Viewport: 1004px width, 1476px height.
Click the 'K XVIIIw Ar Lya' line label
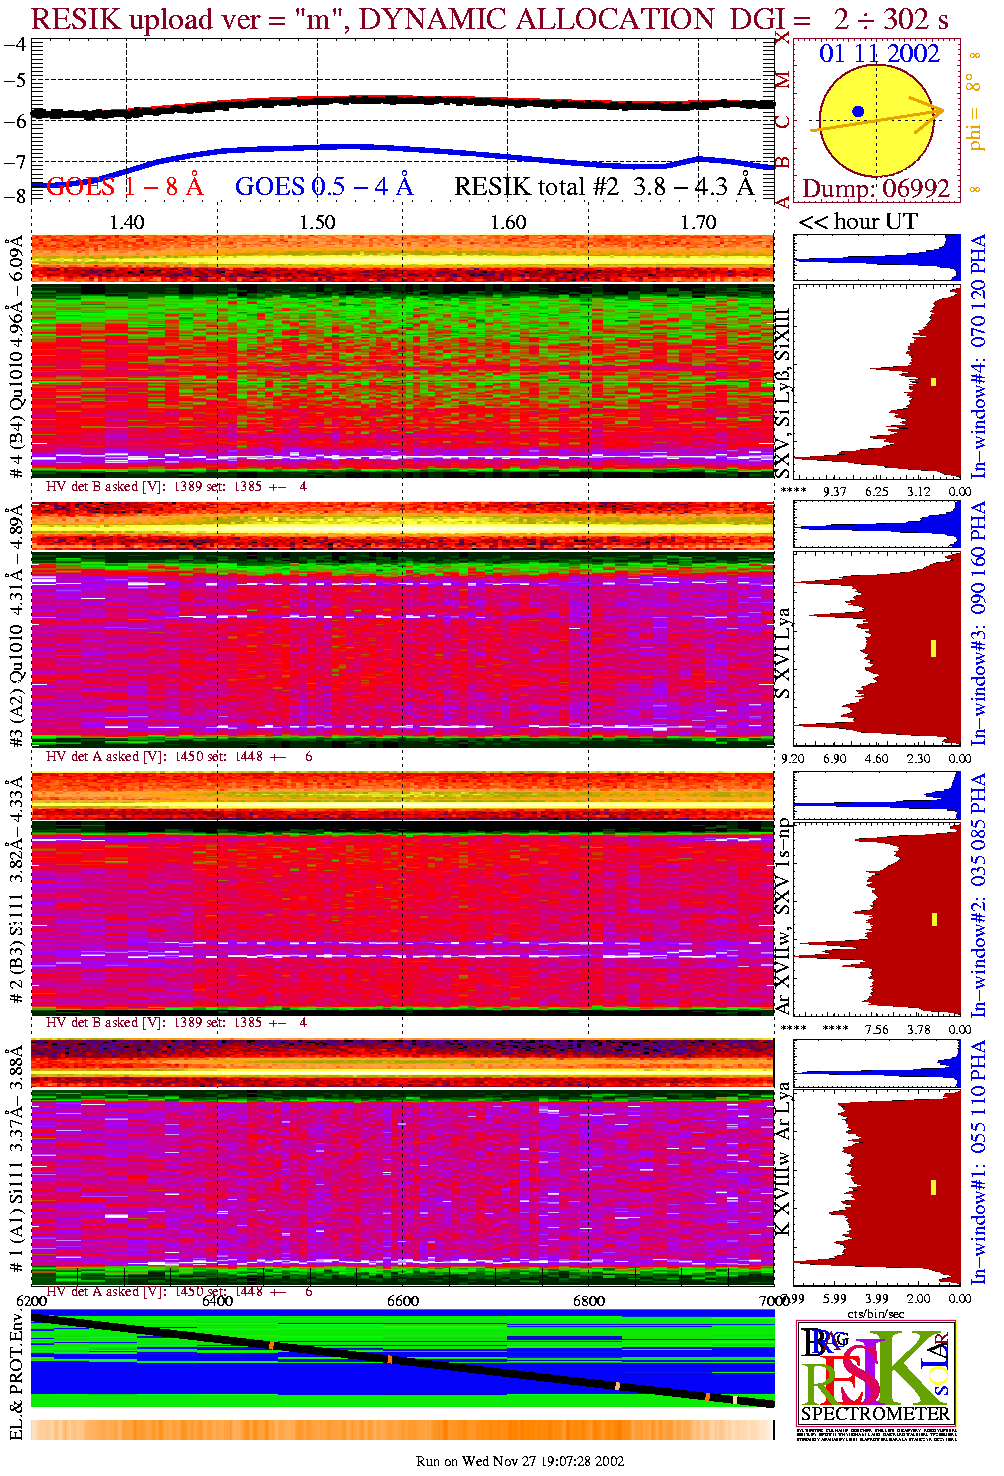pos(783,1158)
